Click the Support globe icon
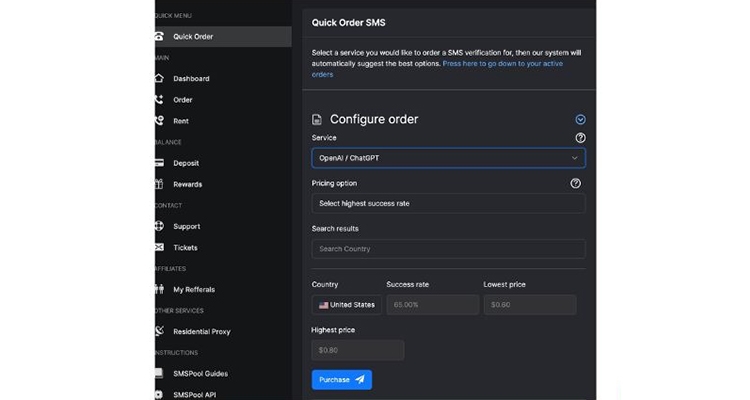The height and width of the screenshot is (400, 750). point(159,226)
